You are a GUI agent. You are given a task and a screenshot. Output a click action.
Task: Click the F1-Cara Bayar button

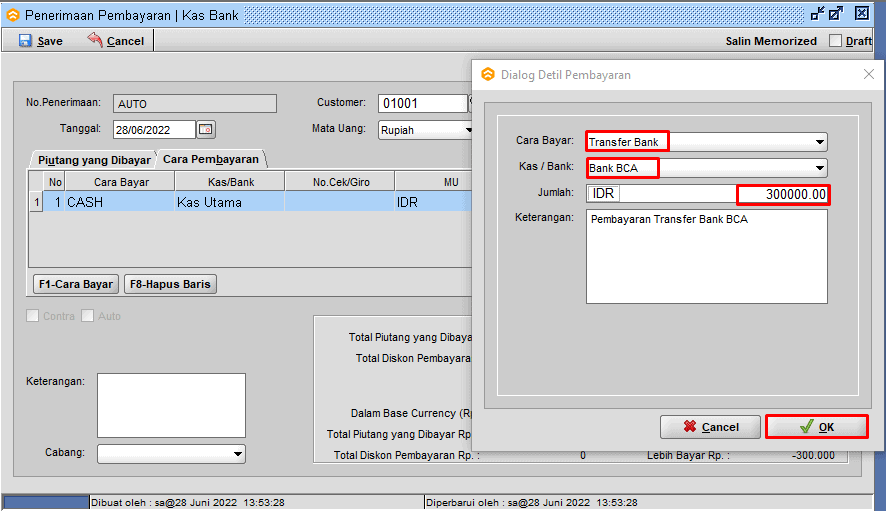click(76, 284)
